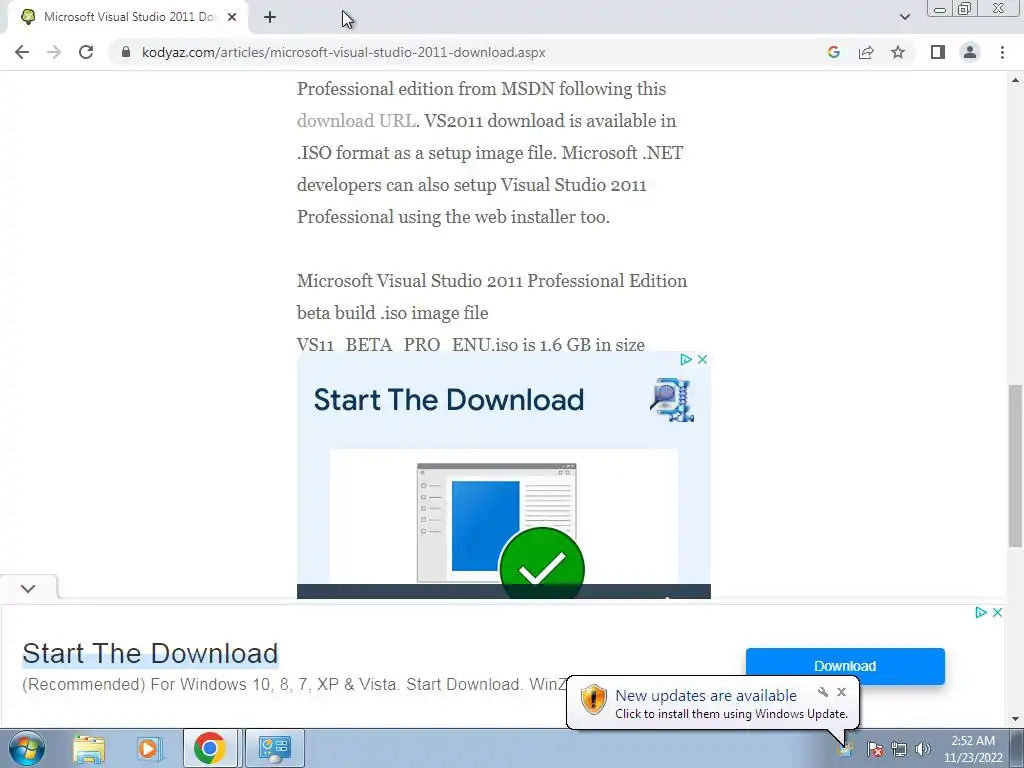Close the bottom banner ad
Image resolution: width=1024 pixels, height=768 pixels.
coord(997,613)
